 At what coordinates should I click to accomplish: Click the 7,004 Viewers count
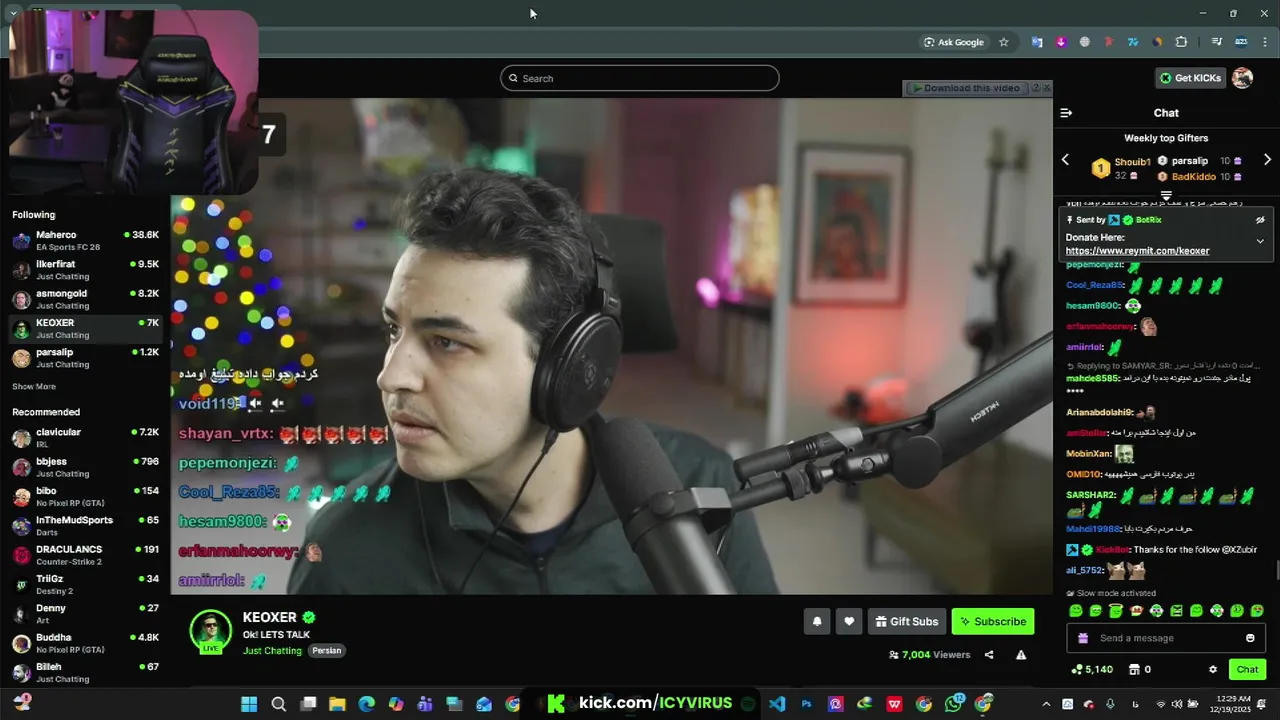coord(929,655)
